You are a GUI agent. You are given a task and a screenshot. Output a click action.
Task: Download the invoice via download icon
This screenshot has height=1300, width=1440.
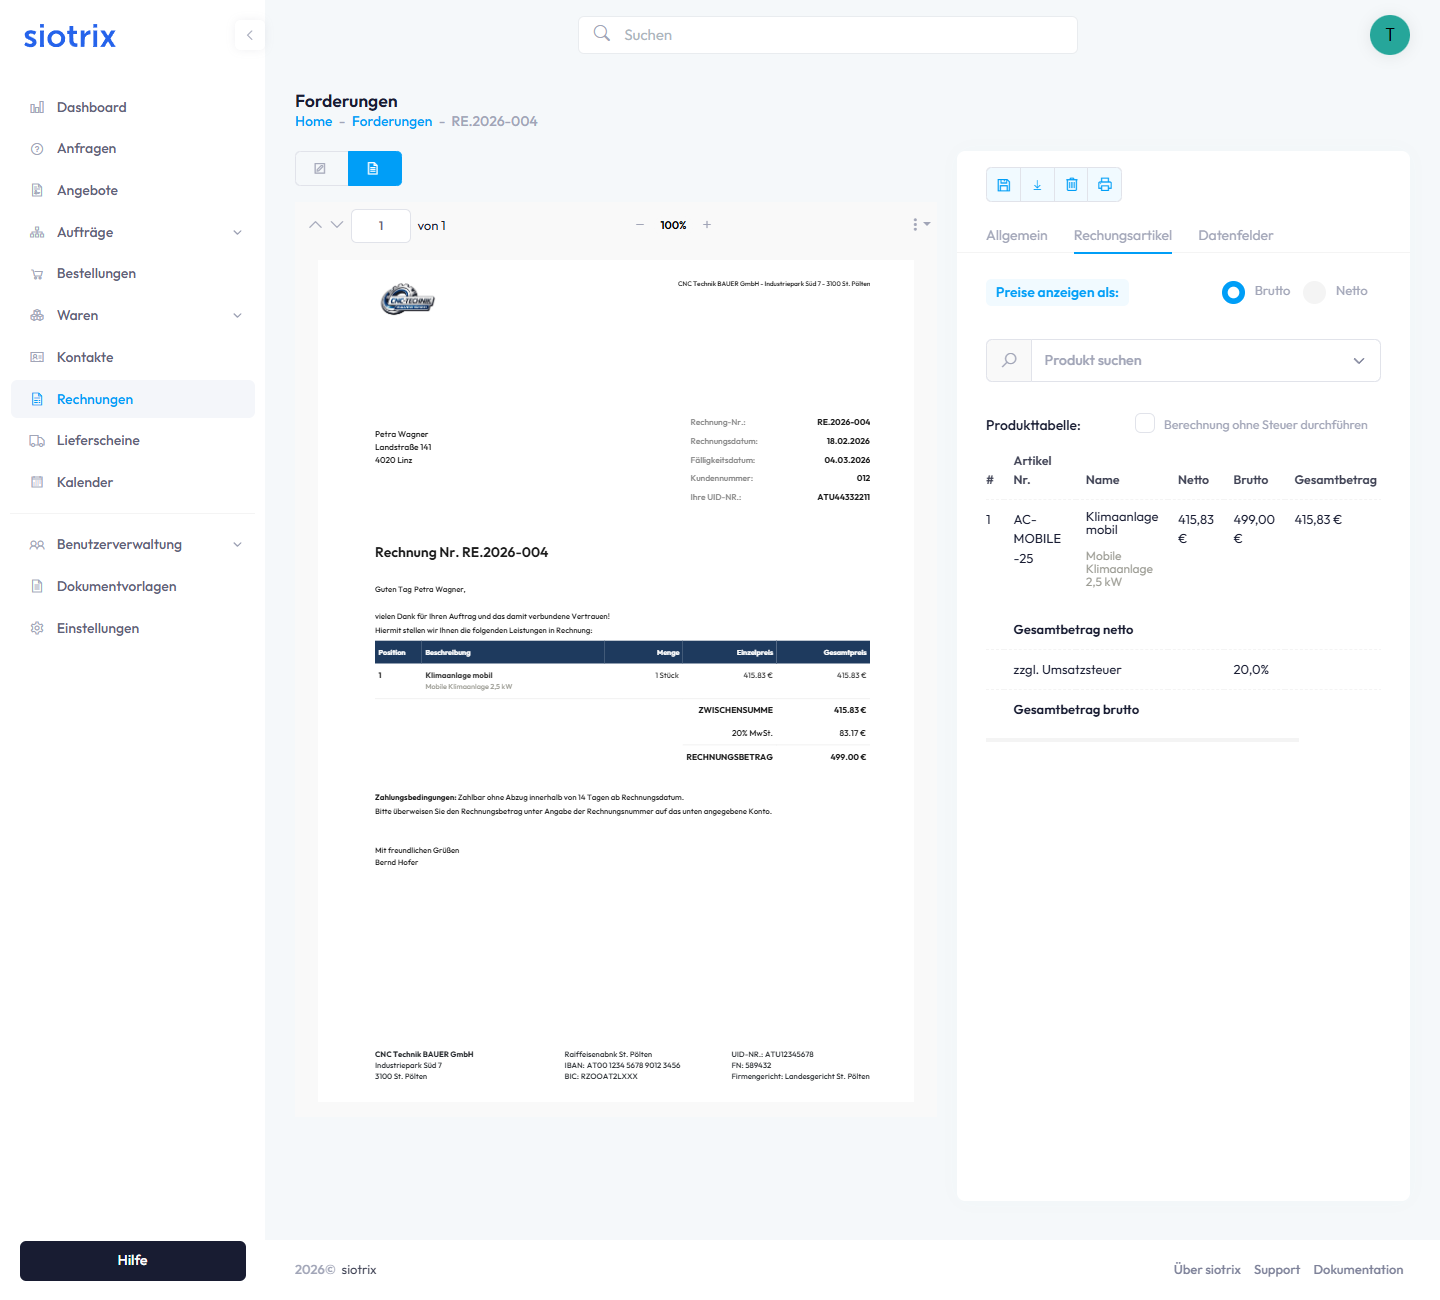pos(1037,185)
